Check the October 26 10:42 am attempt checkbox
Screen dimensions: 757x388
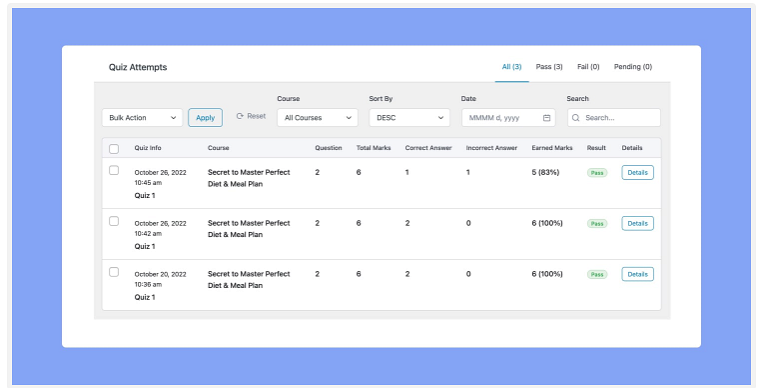[114, 221]
